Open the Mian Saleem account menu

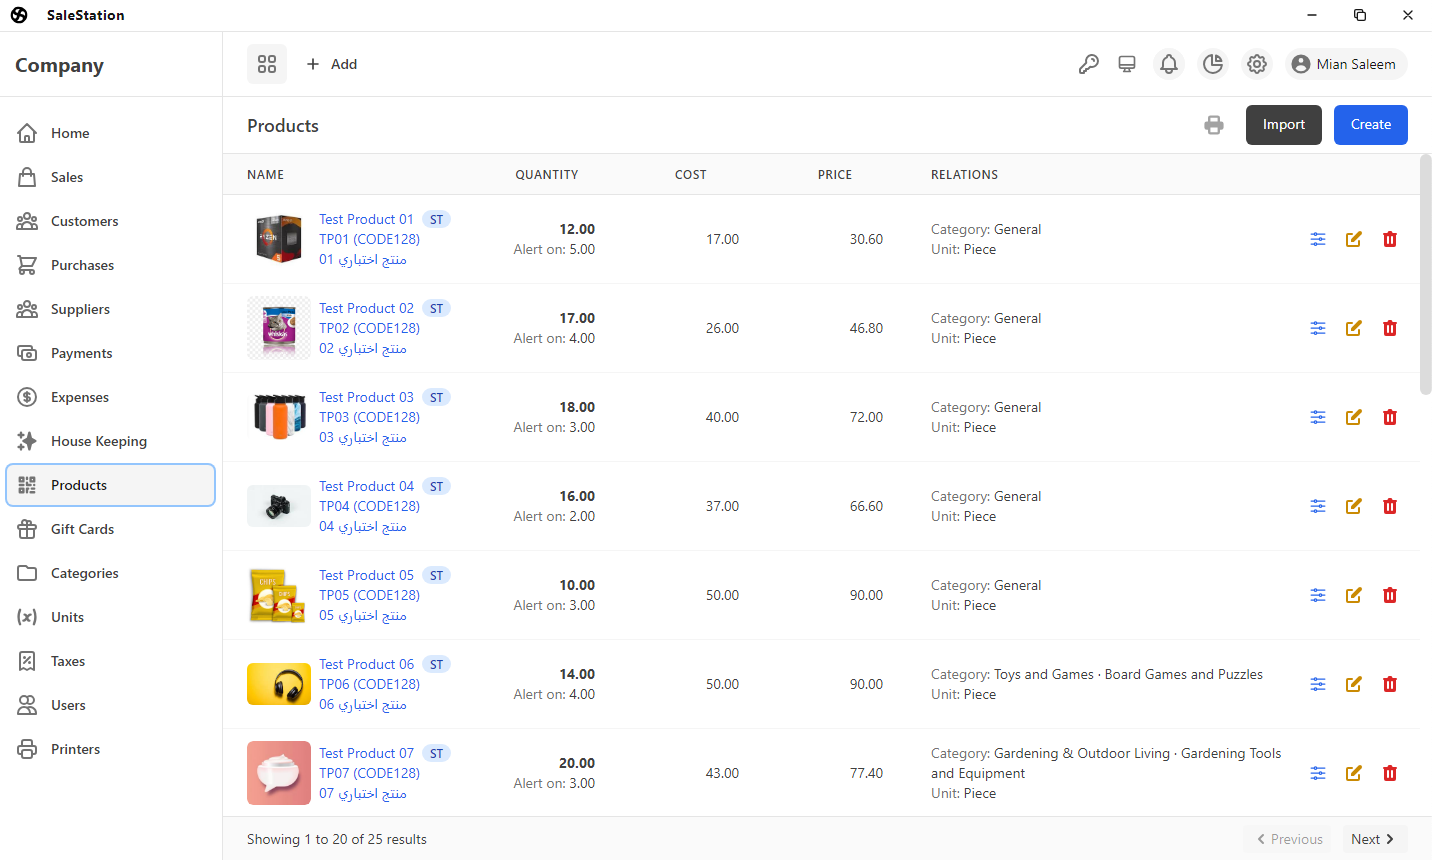pos(1345,63)
